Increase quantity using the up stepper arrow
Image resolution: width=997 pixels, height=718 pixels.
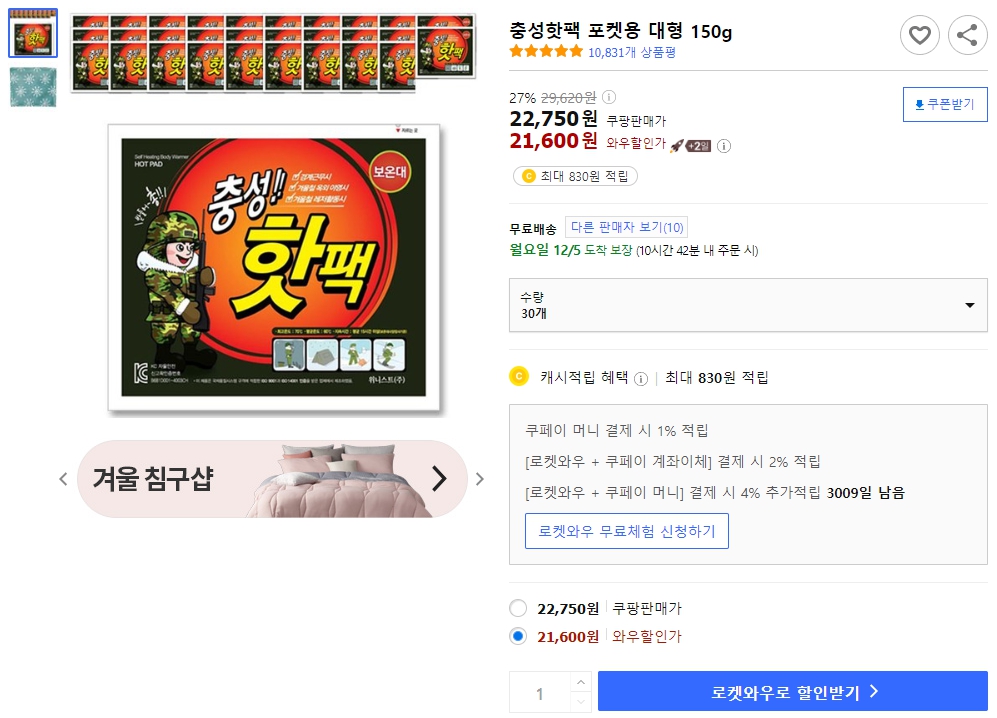pos(580,683)
